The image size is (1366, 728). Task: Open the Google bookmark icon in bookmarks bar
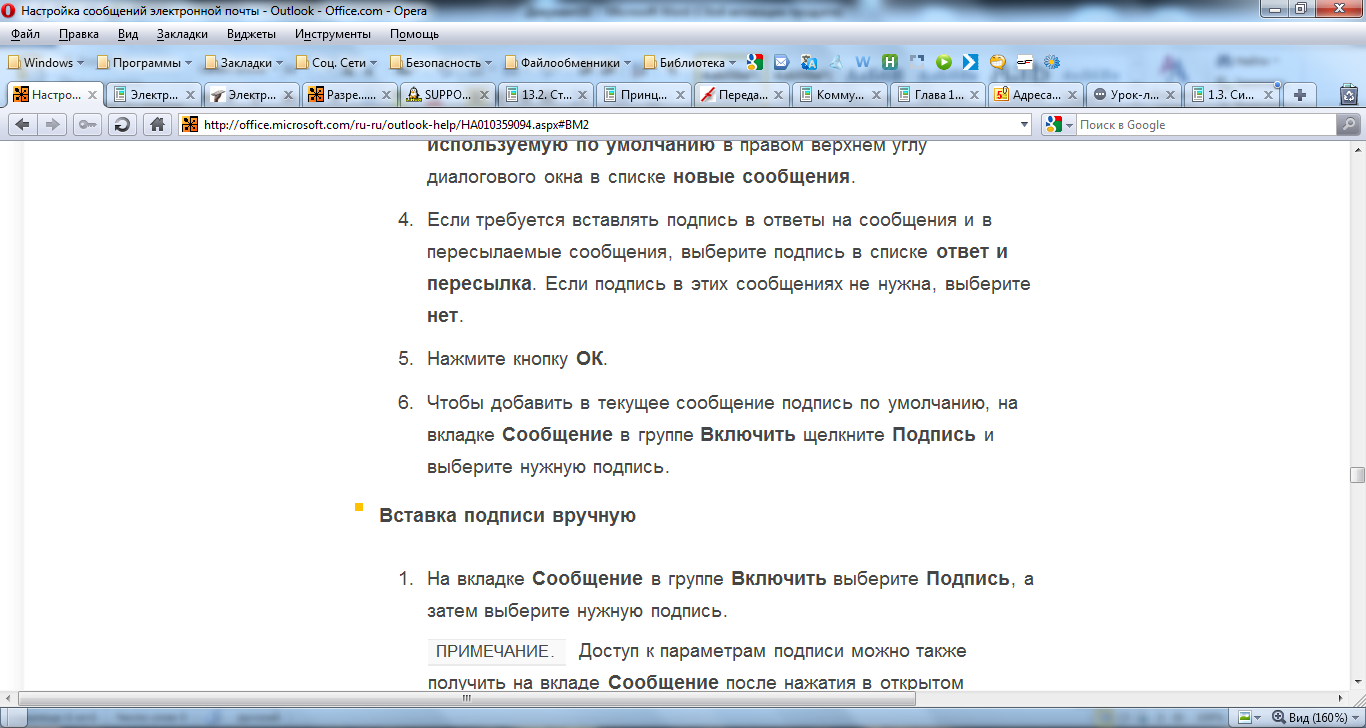(x=755, y=62)
